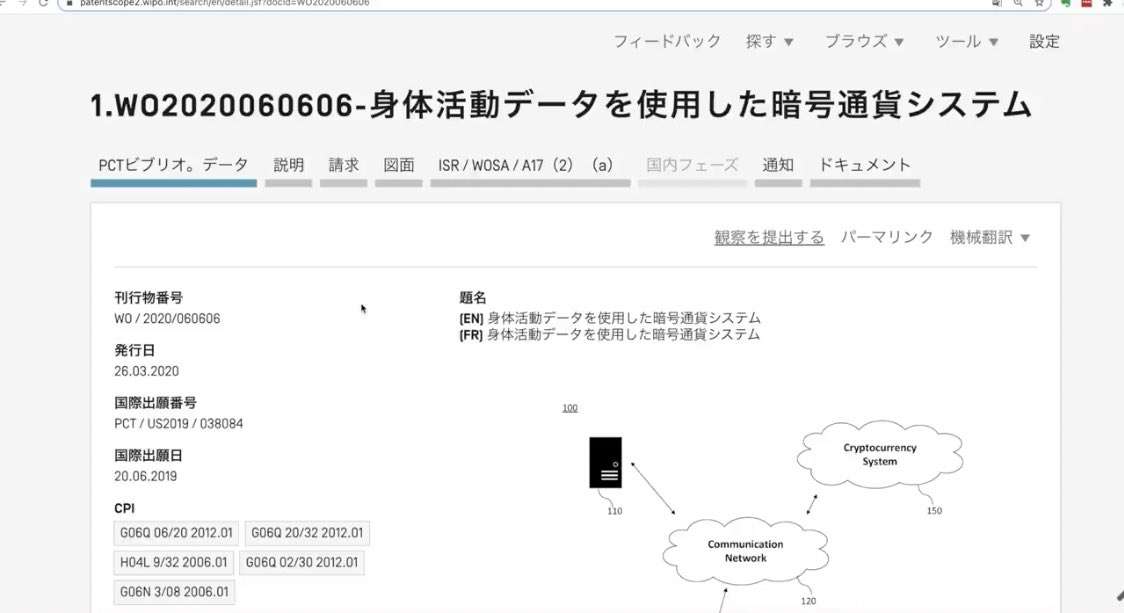Reload the page using the refresh icon
1124x613 pixels.
(x=42, y=3)
